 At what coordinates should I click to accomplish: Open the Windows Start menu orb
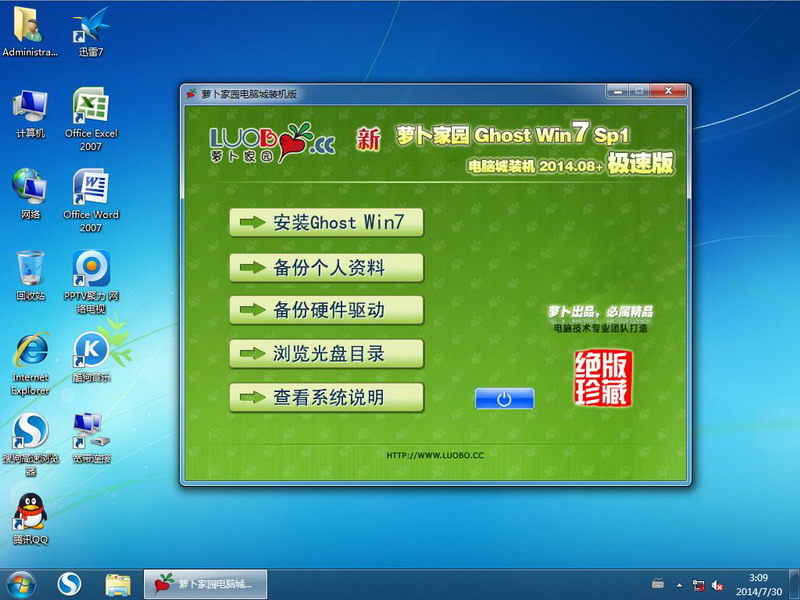pyautogui.click(x=21, y=585)
